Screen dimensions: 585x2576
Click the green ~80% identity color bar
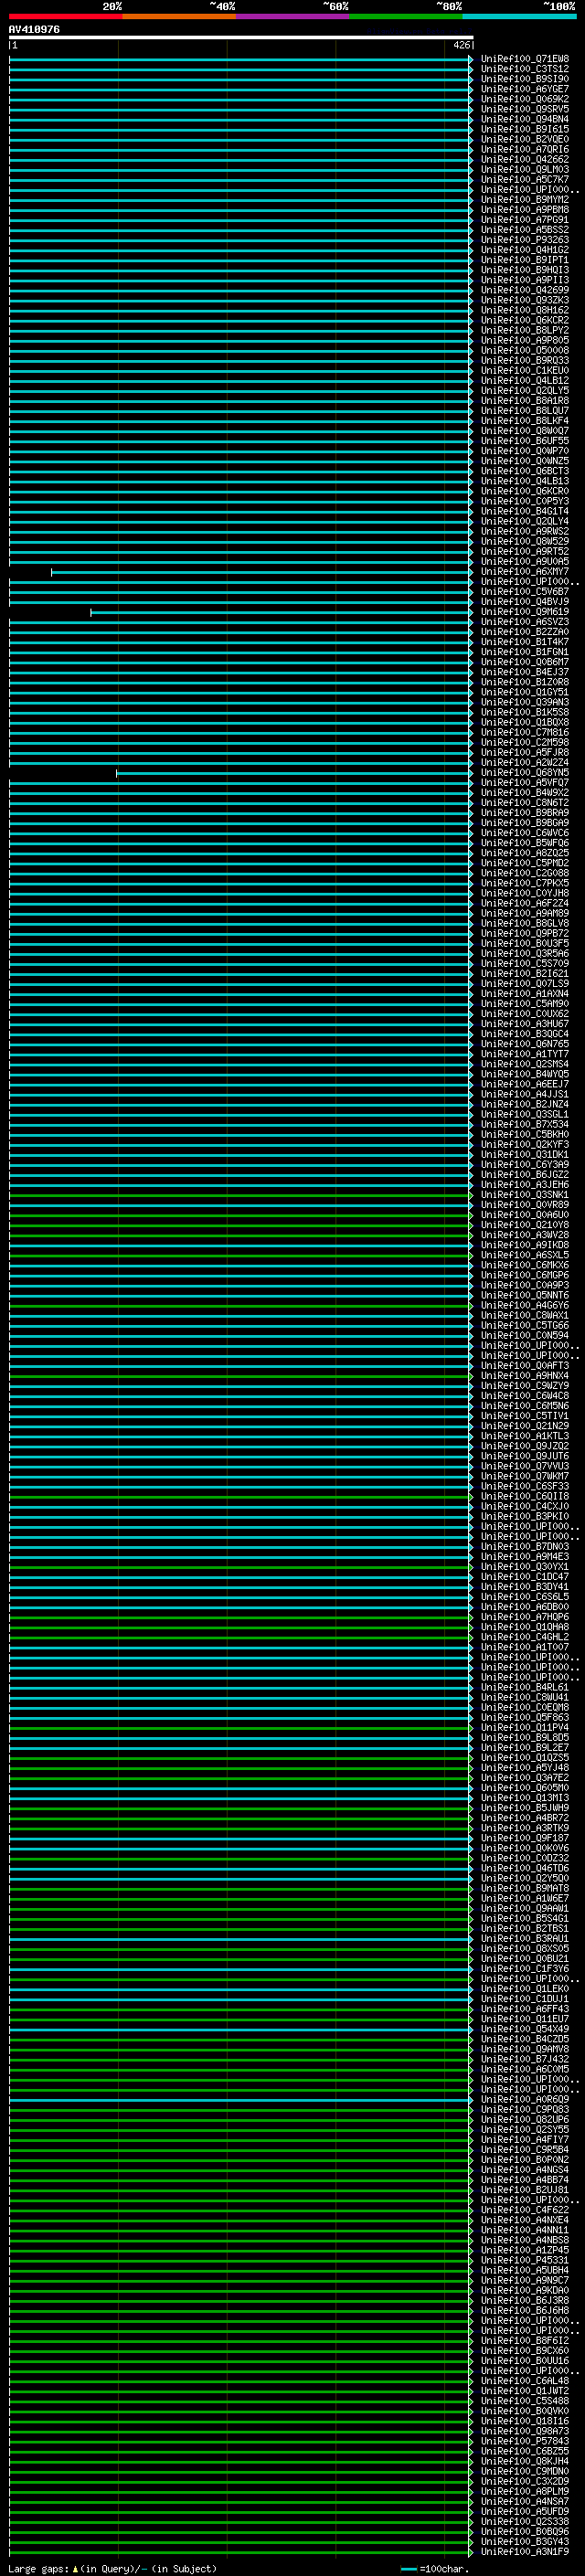click(x=406, y=16)
